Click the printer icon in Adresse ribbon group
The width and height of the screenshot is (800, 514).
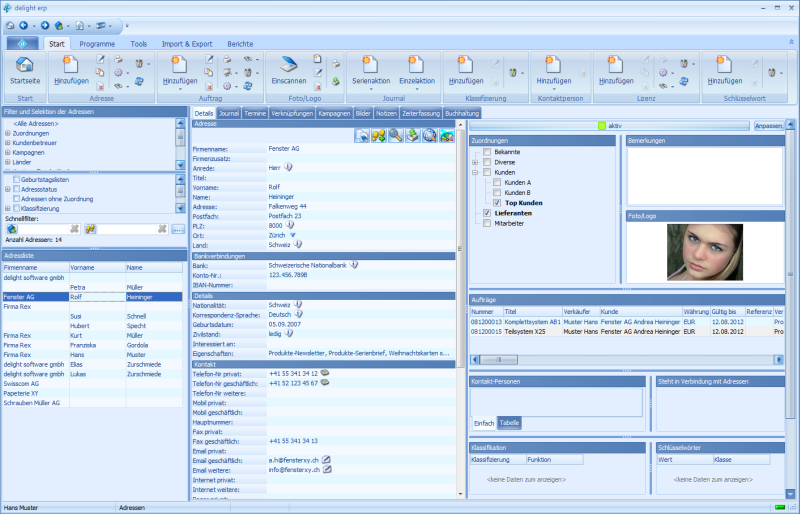118,59
